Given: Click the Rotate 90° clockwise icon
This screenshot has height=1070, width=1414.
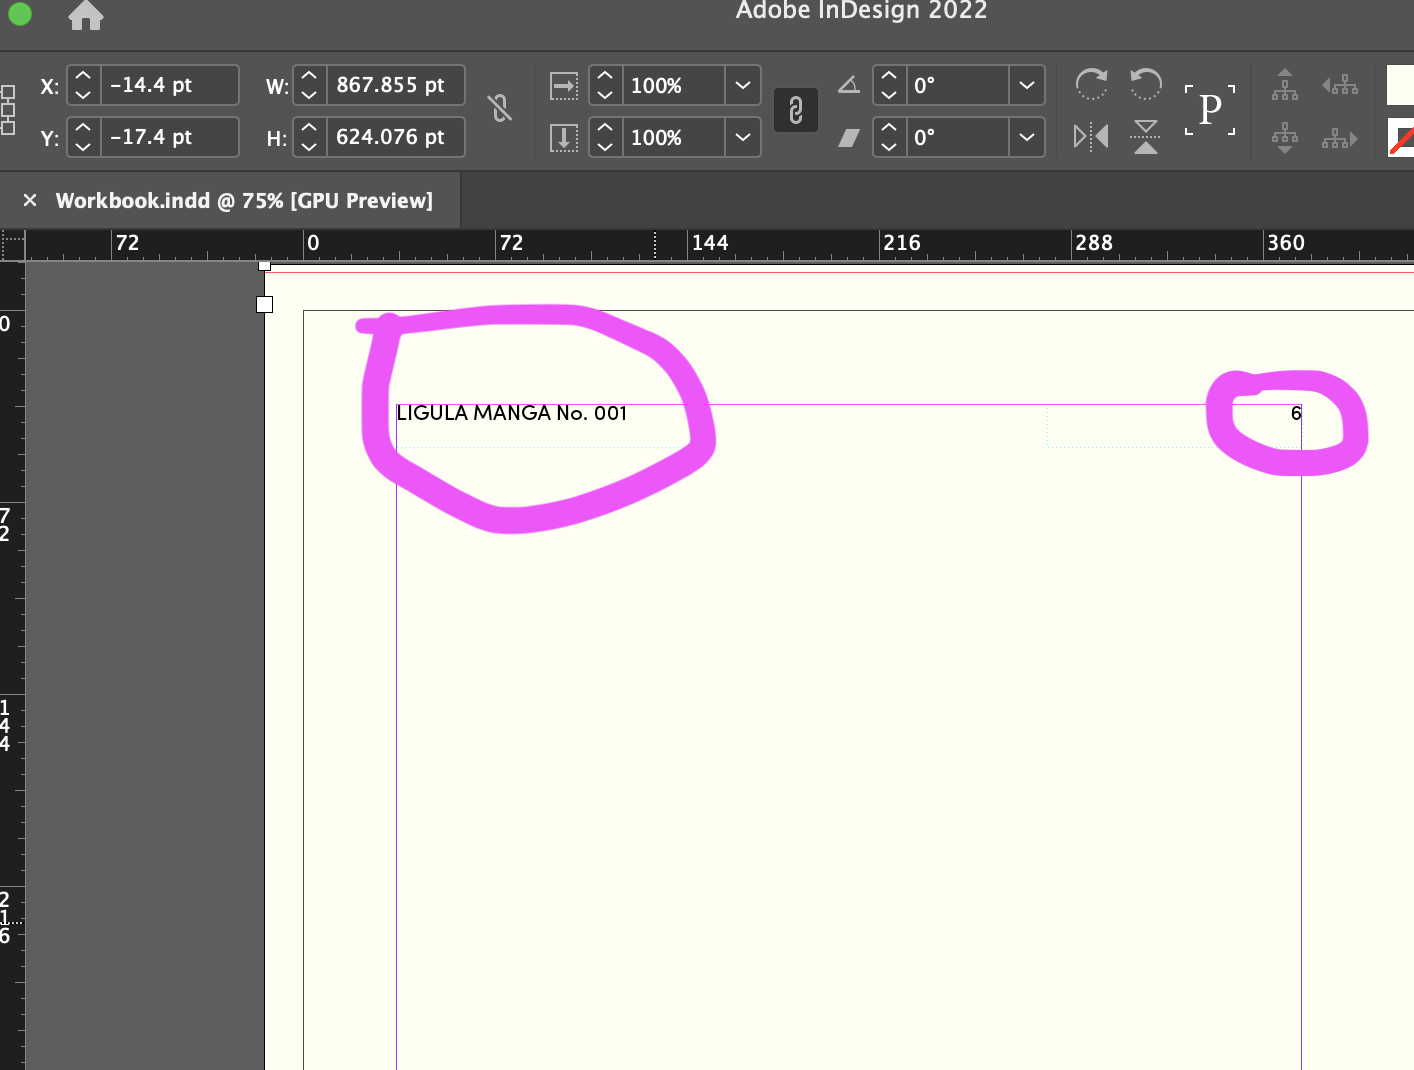Looking at the screenshot, I should 1092,82.
